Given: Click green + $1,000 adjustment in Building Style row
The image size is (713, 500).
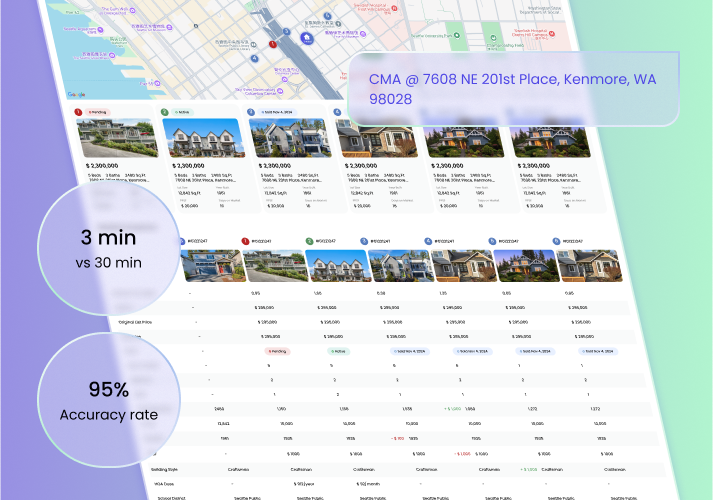Looking at the screenshot, I should 528,470.
